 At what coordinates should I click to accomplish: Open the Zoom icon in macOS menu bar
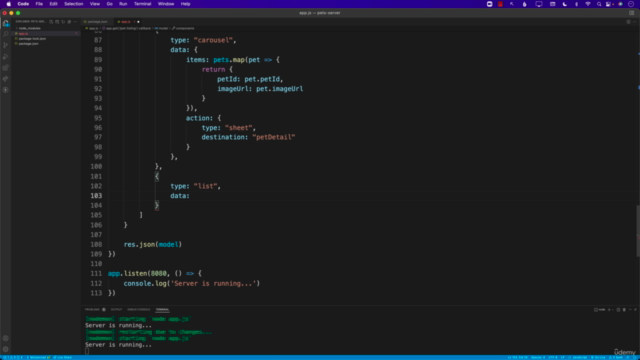click(489, 4)
